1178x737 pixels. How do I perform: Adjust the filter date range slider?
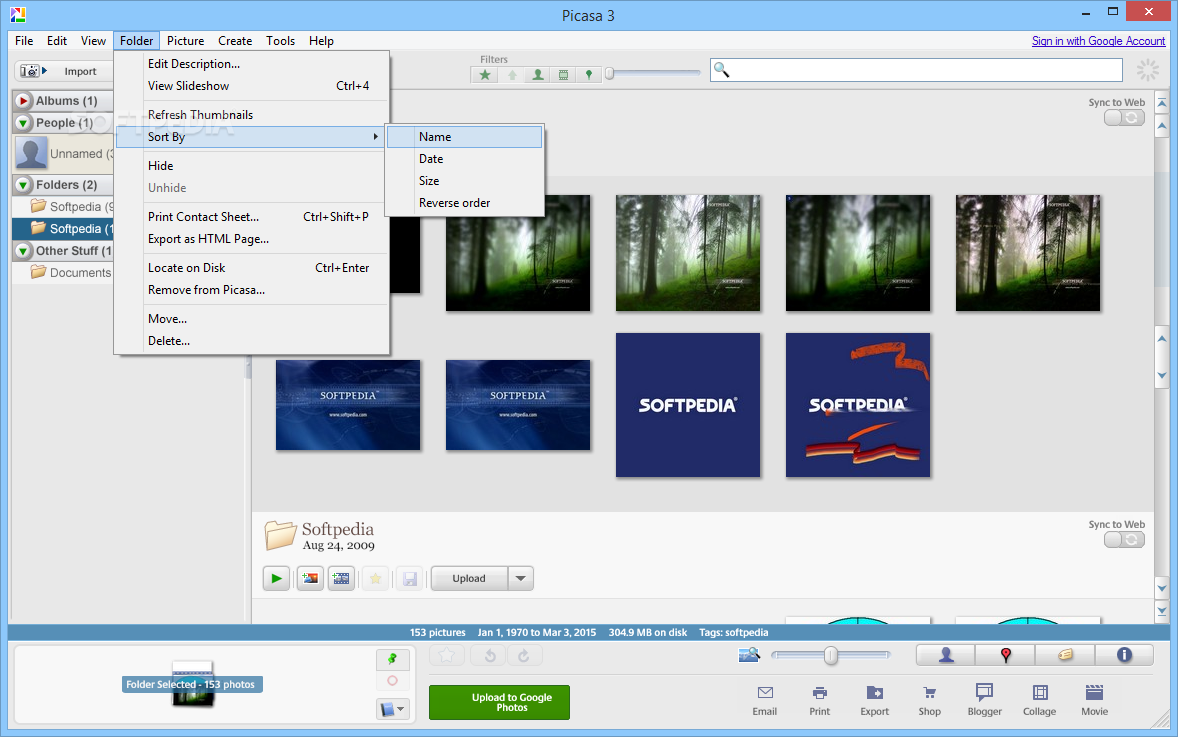click(610, 74)
